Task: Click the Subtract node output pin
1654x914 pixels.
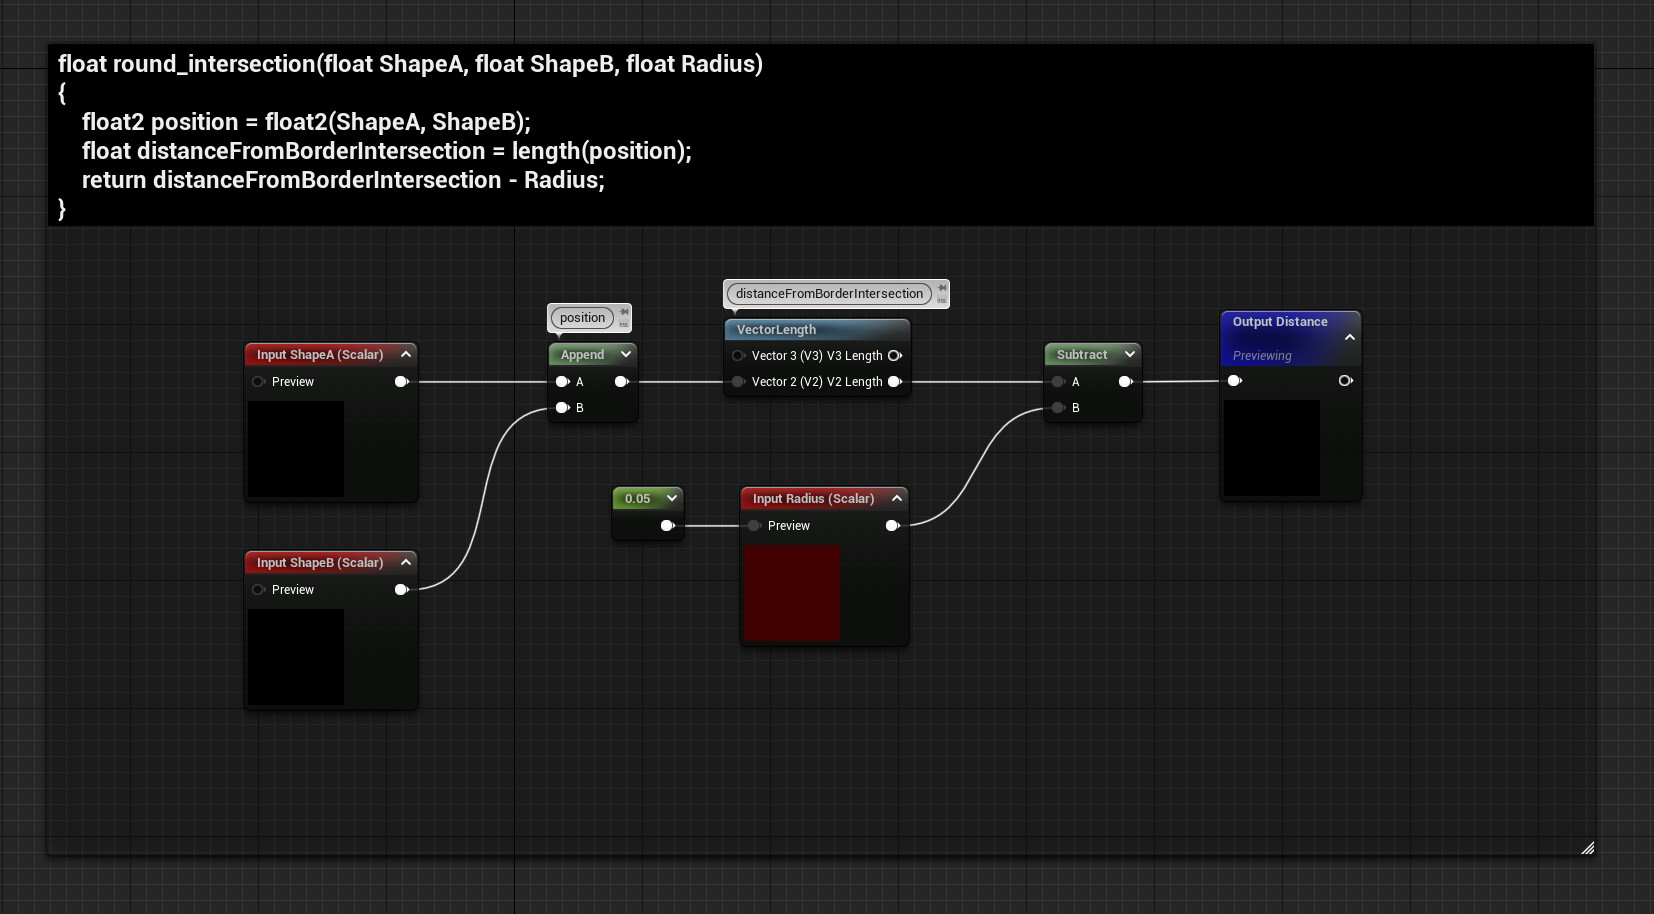Action: (1126, 381)
